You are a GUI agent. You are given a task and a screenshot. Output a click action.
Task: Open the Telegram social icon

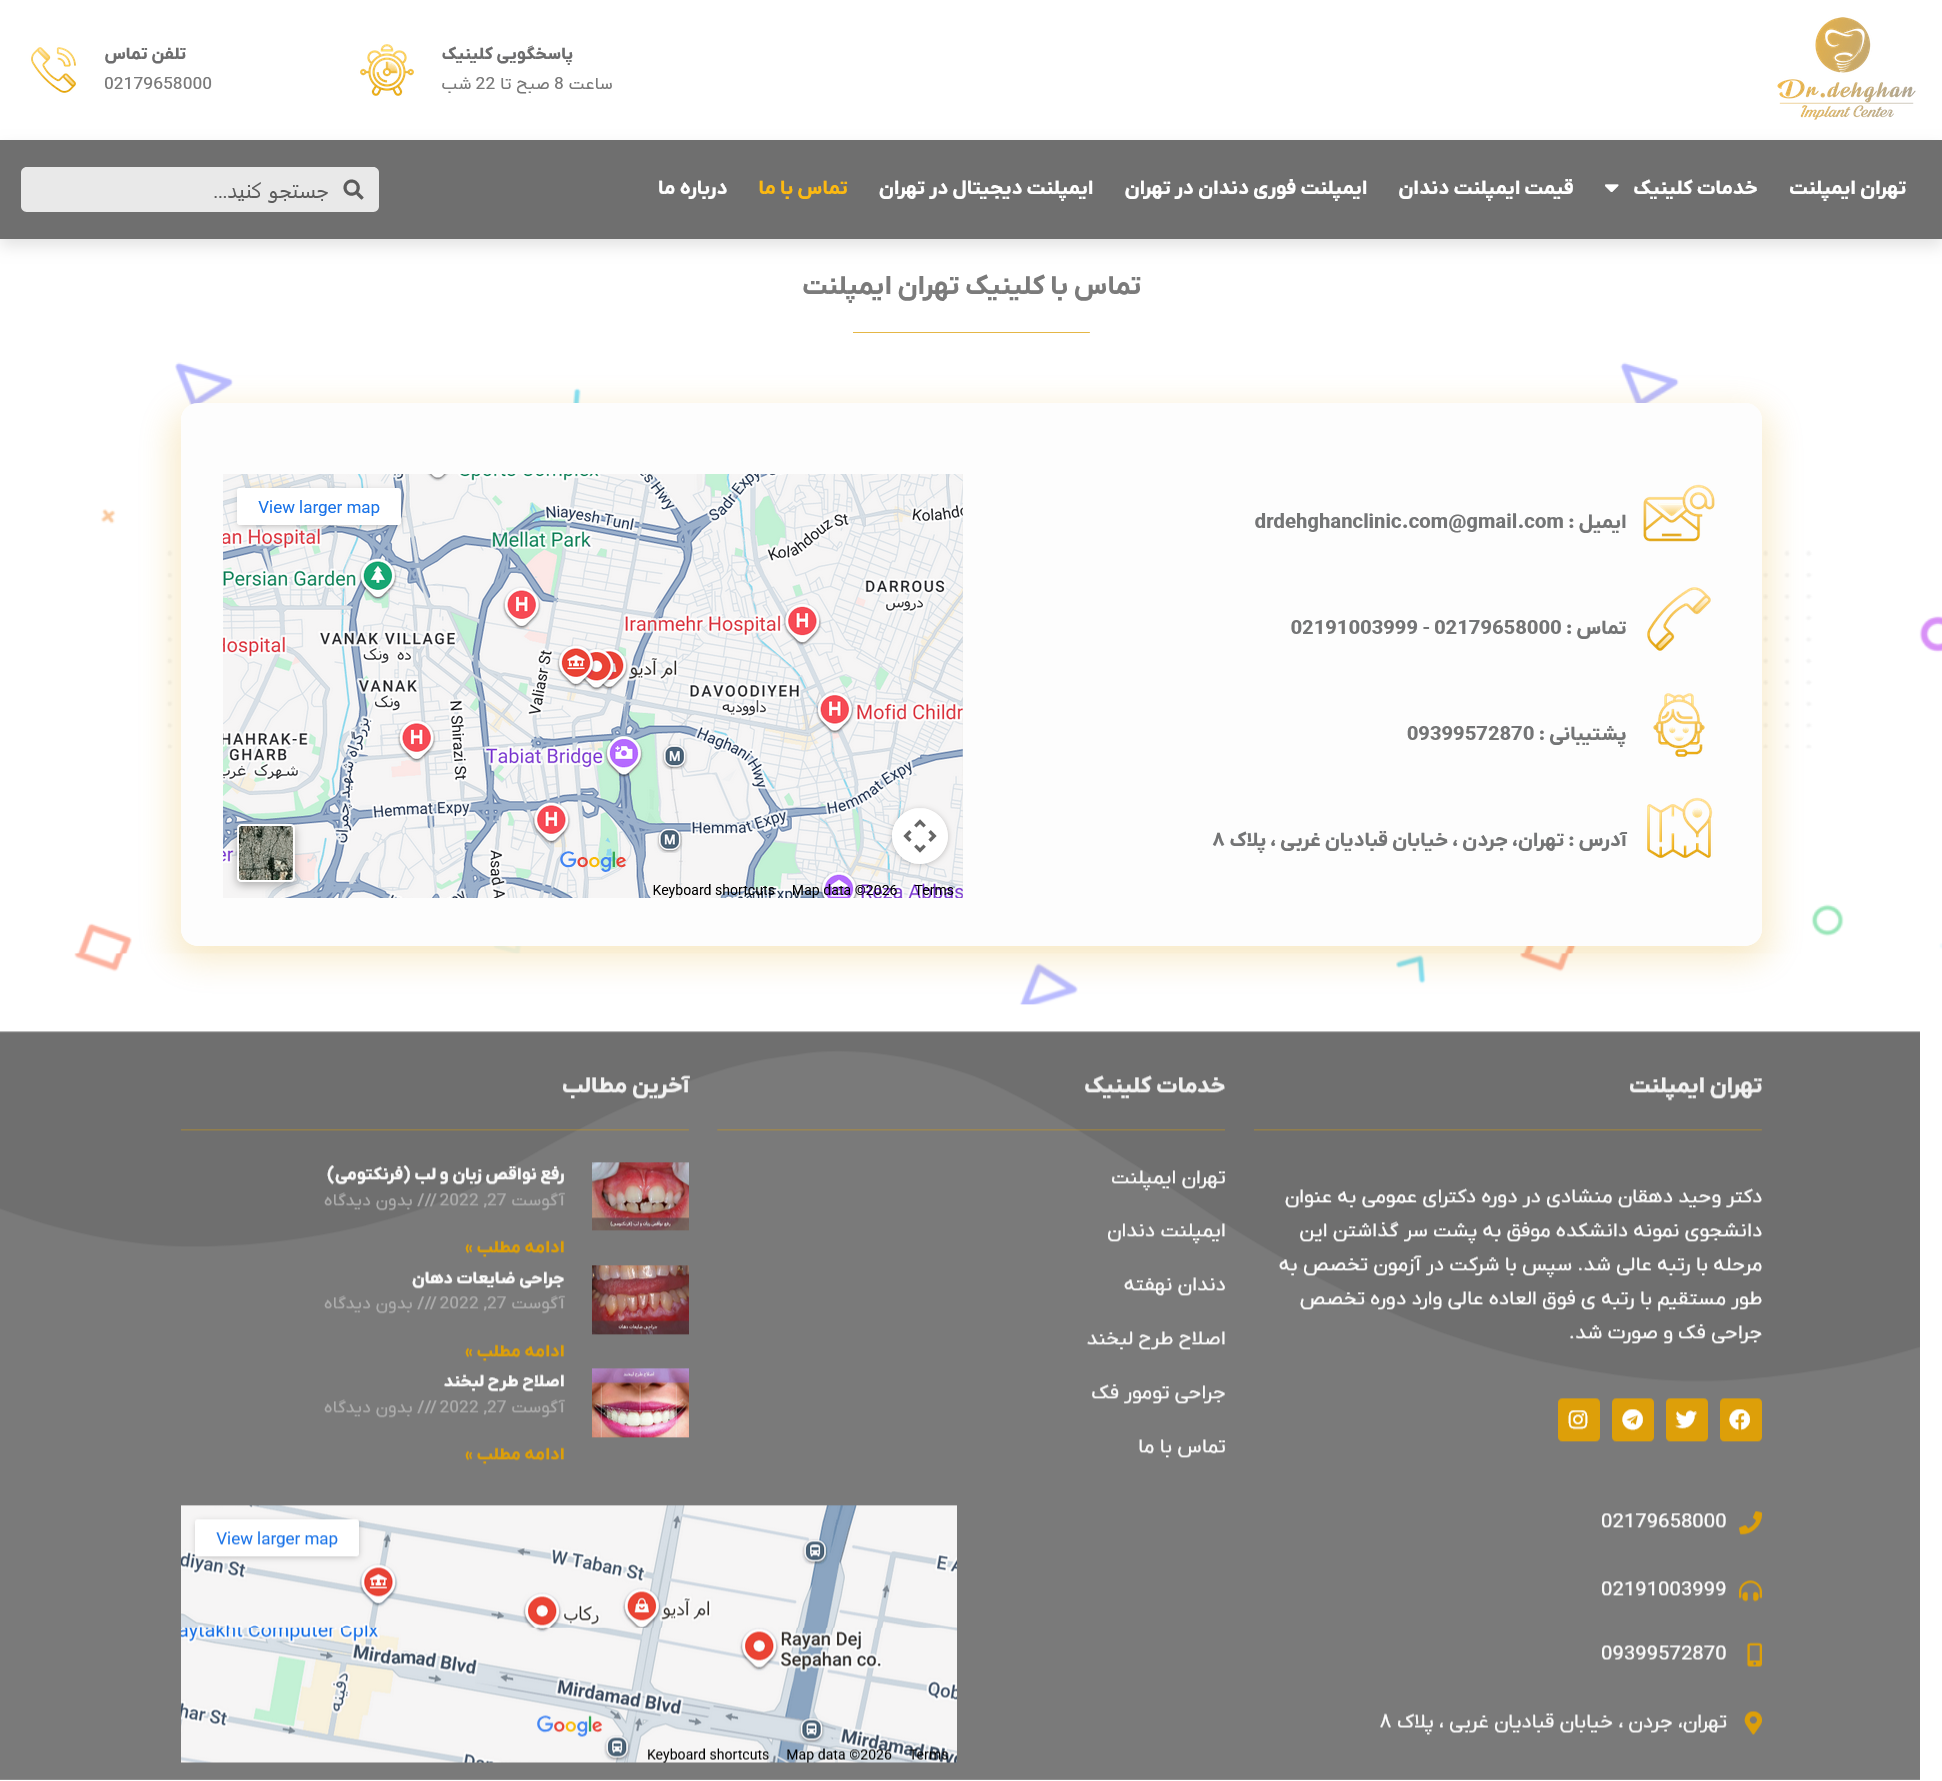[1632, 1419]
